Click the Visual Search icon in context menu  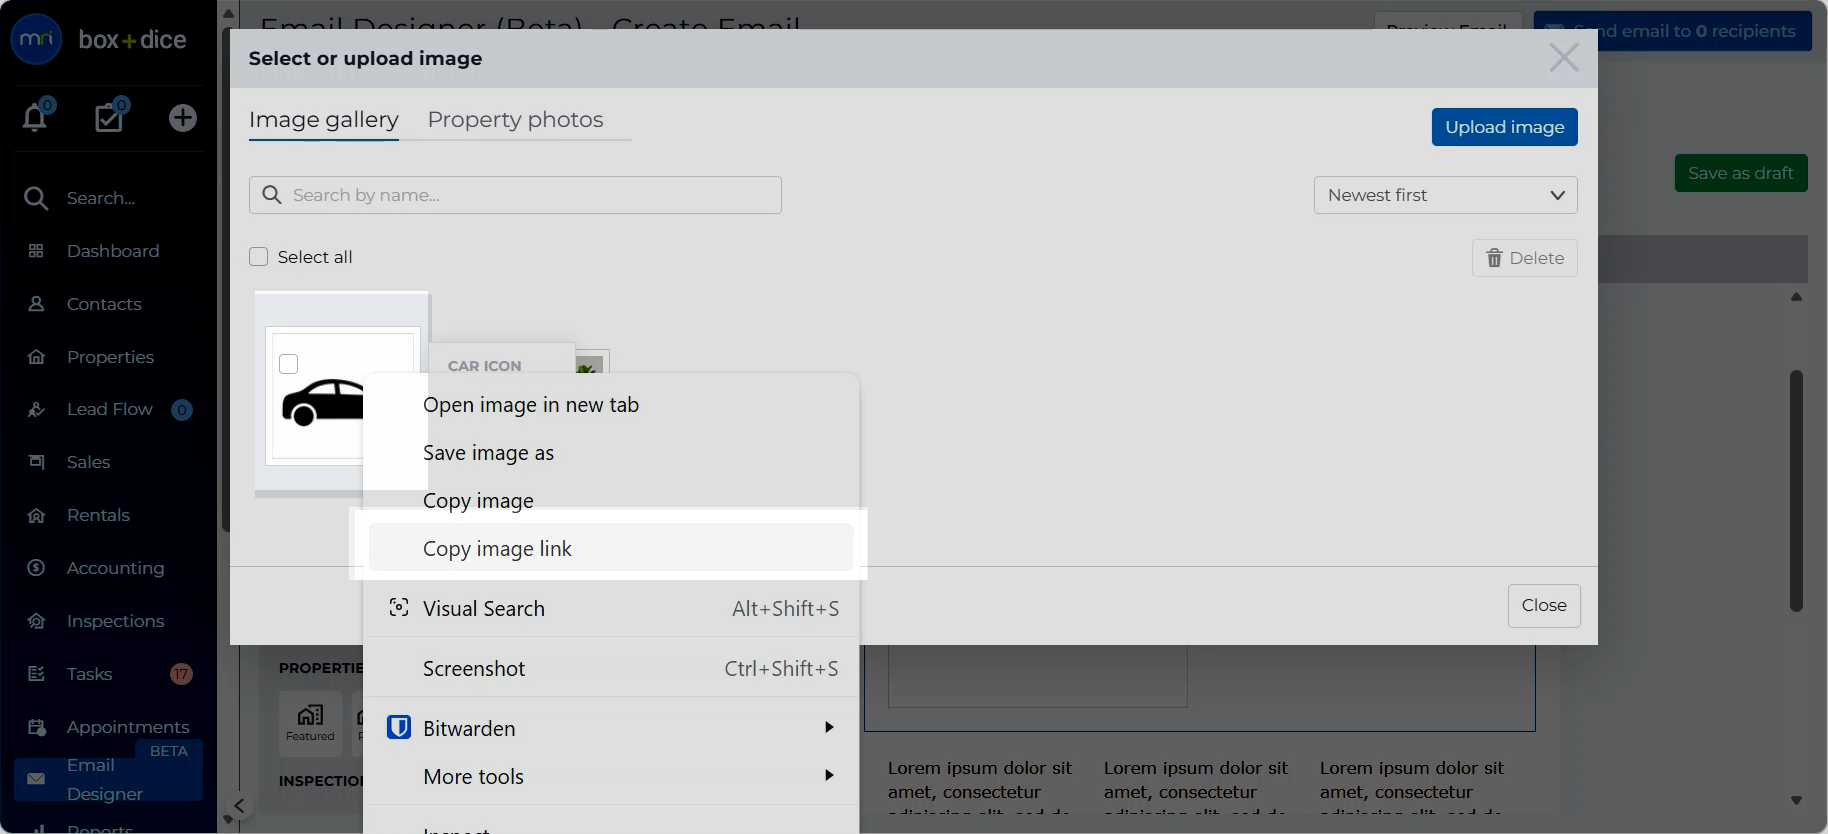click(399, 608)
